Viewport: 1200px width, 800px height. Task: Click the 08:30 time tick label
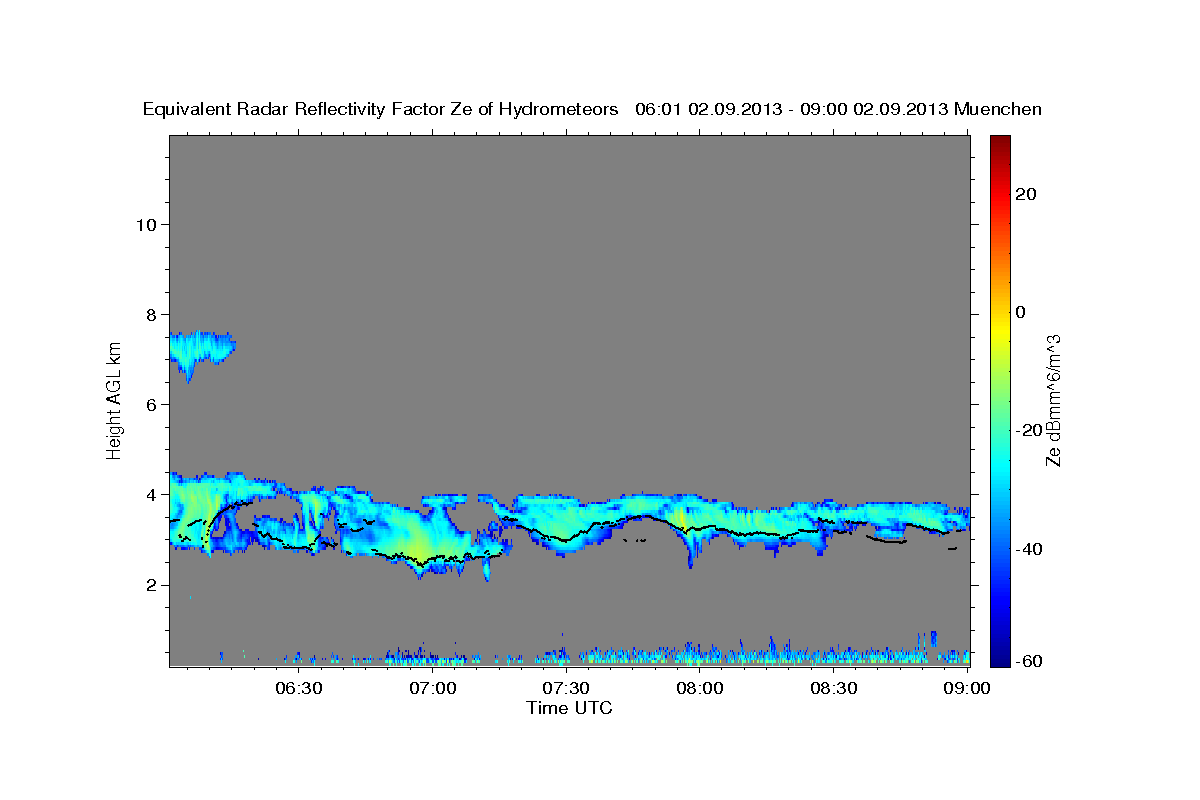[x=833, y=688]
